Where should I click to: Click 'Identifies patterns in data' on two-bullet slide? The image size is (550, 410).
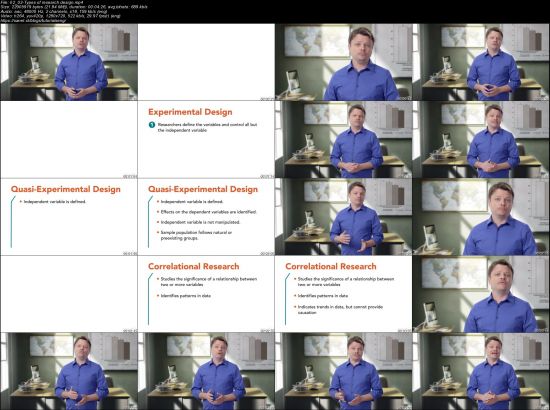tap(186, 296)
